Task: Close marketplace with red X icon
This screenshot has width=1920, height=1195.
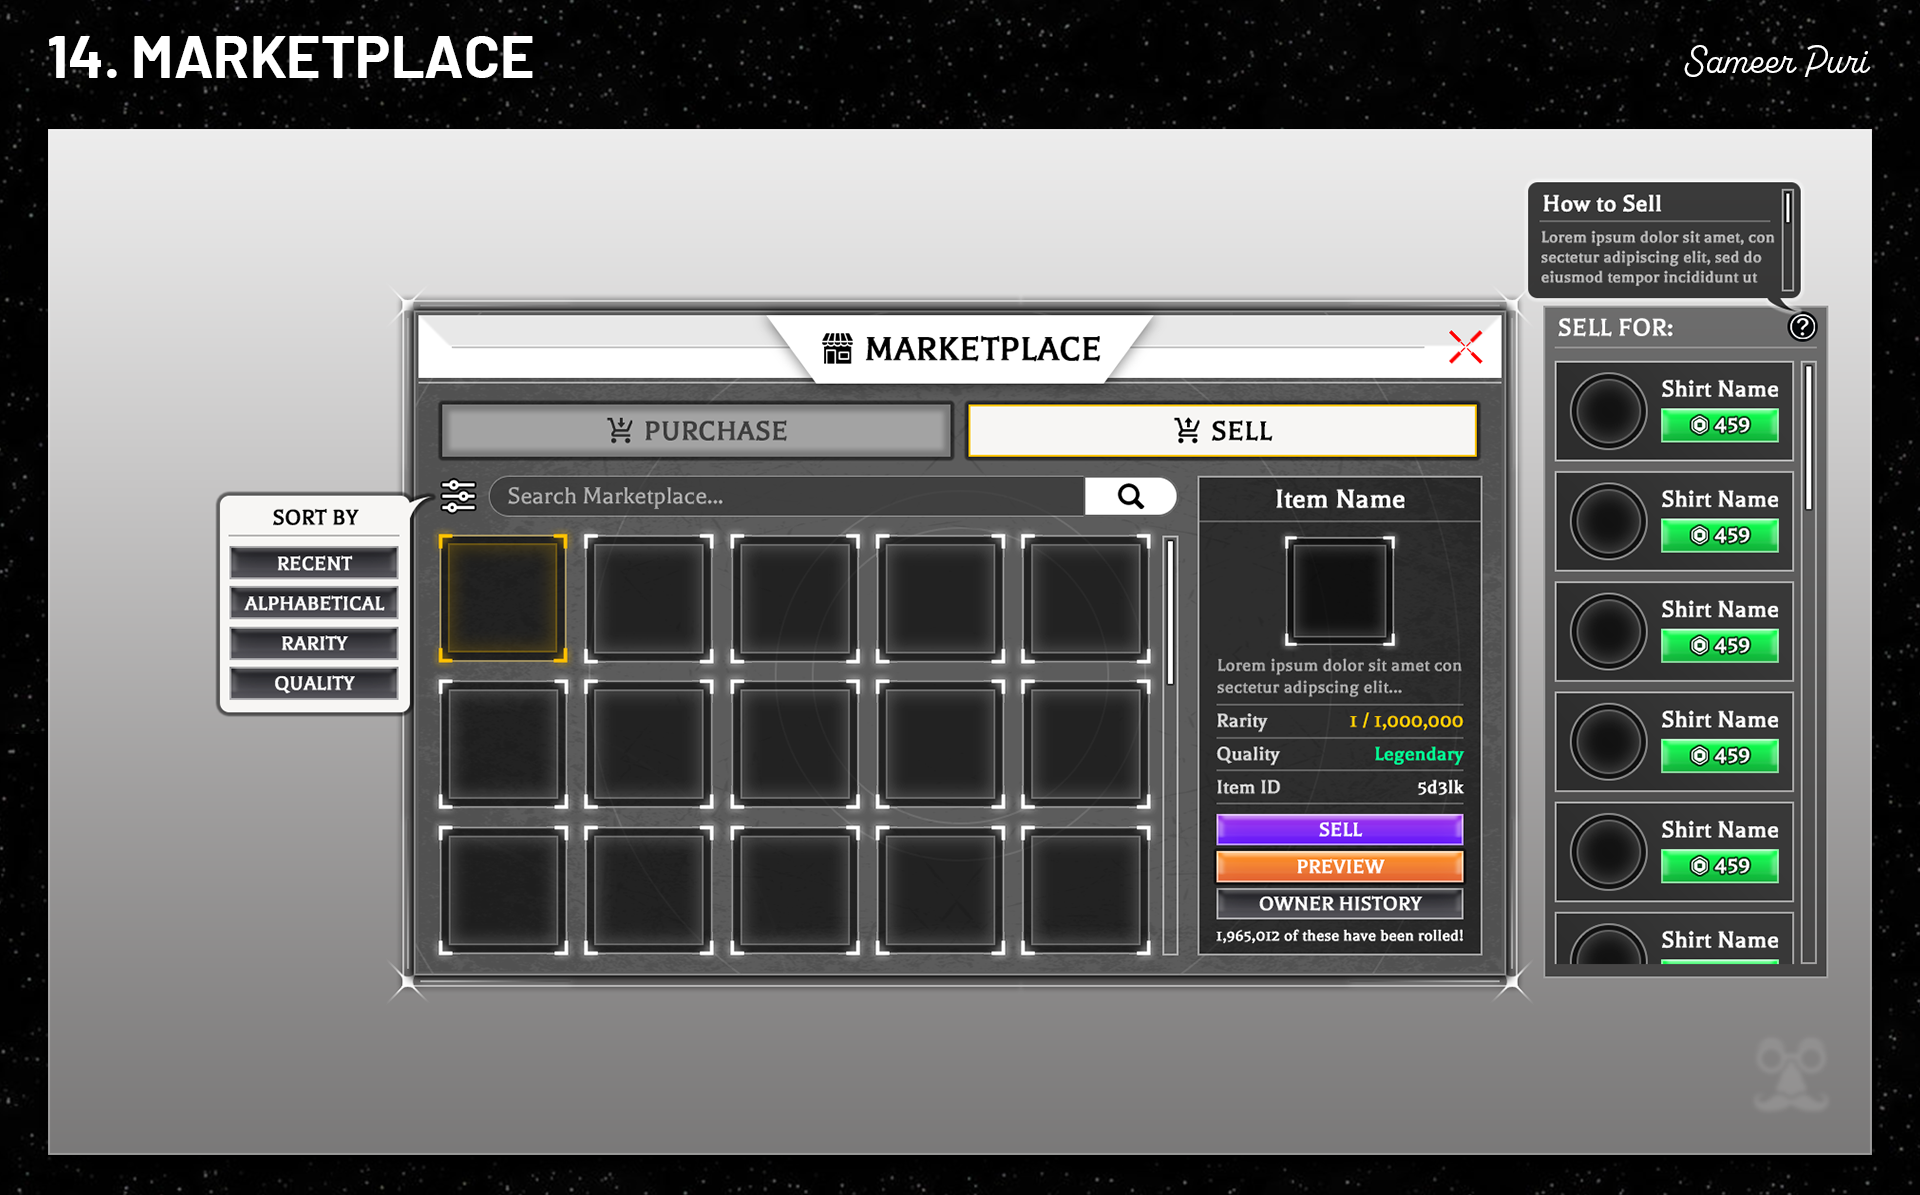Action: click(x=1465, y=347)
